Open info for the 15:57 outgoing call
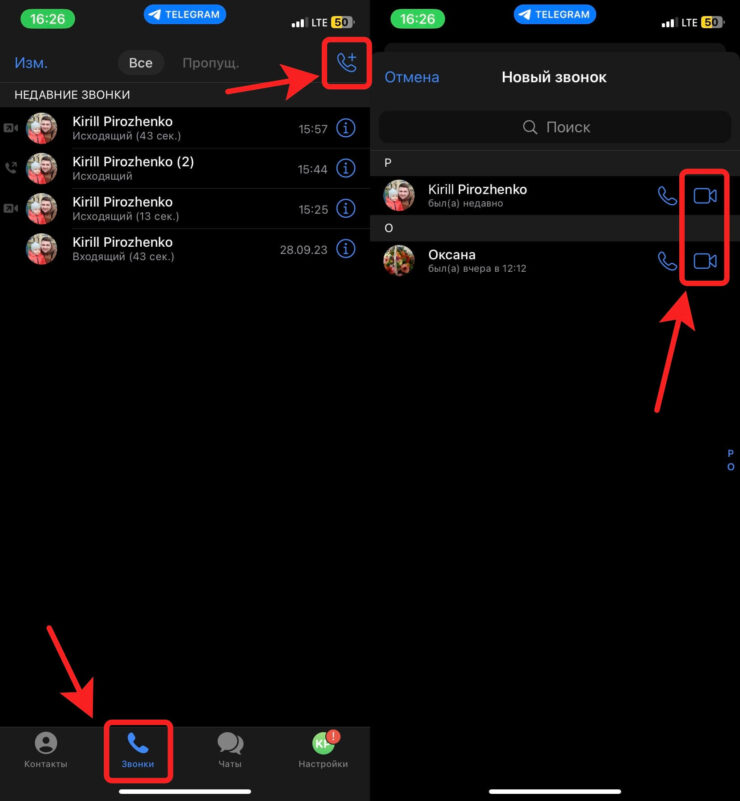Screen dimensions: 740x801 [346, 129]
